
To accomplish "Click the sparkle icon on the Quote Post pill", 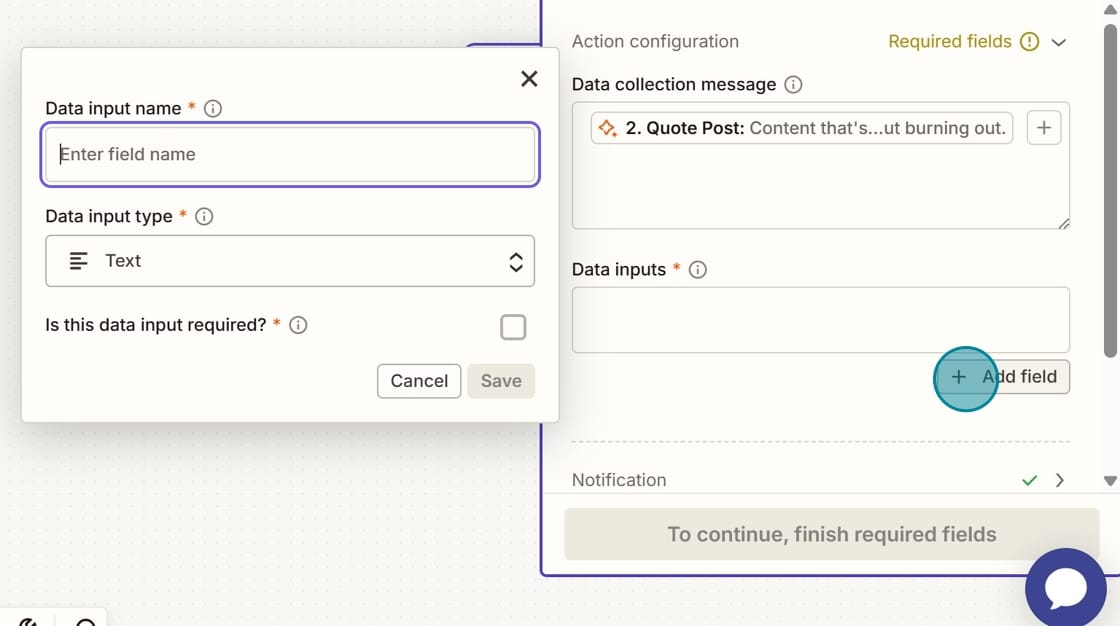I will (x=606, y=128).
